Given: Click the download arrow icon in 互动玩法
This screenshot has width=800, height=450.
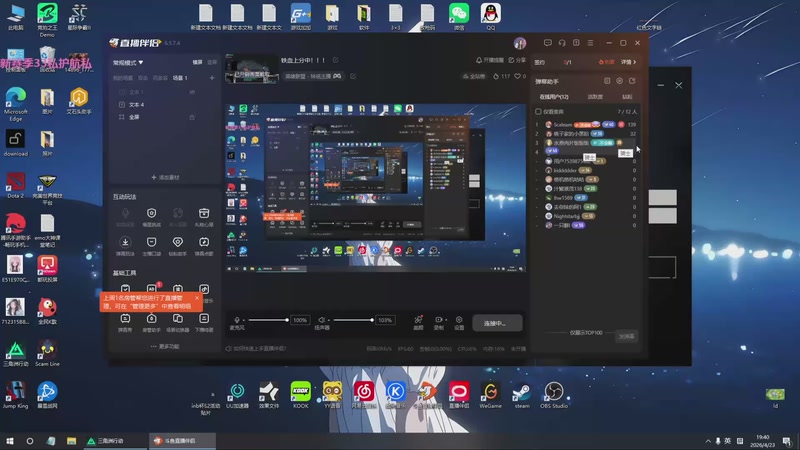Looking at the screenshot, I should click(125, 242).
